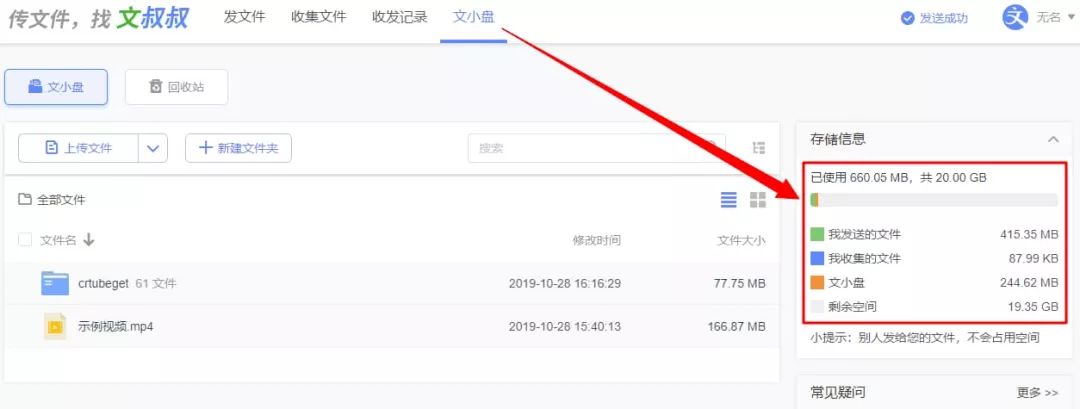The height and width of the screenshot is (409, 1080).
Task: Click 已使用 660.05 MB text
Action: 860,178
